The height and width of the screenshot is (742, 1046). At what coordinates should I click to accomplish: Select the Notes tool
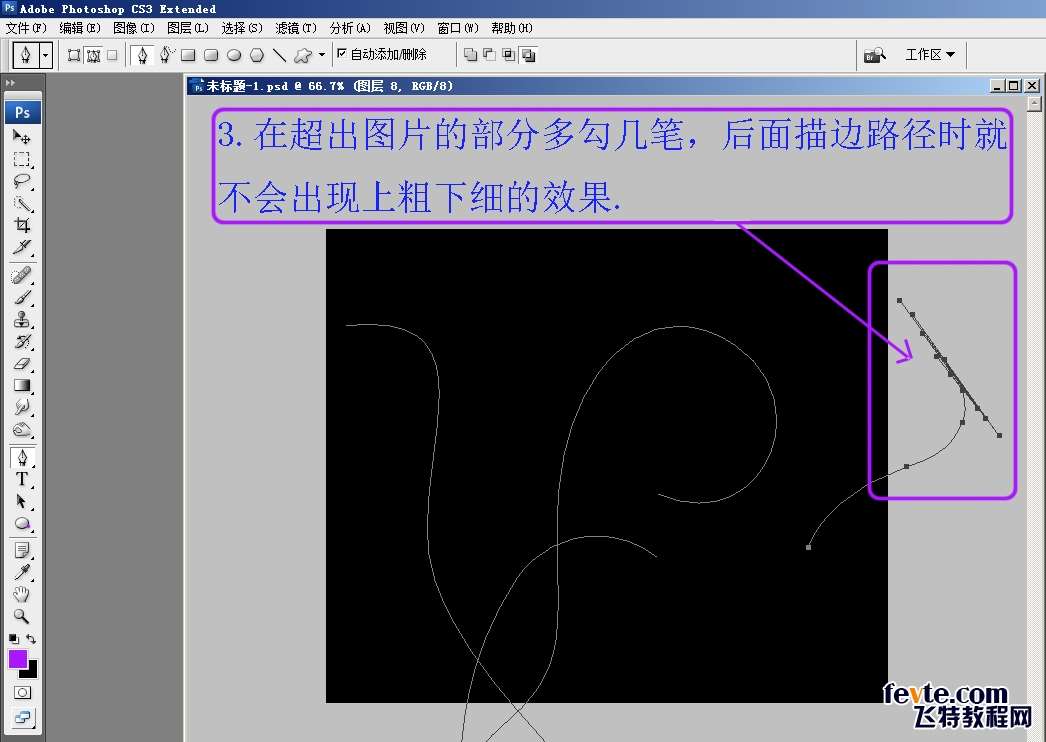[22, 550]
